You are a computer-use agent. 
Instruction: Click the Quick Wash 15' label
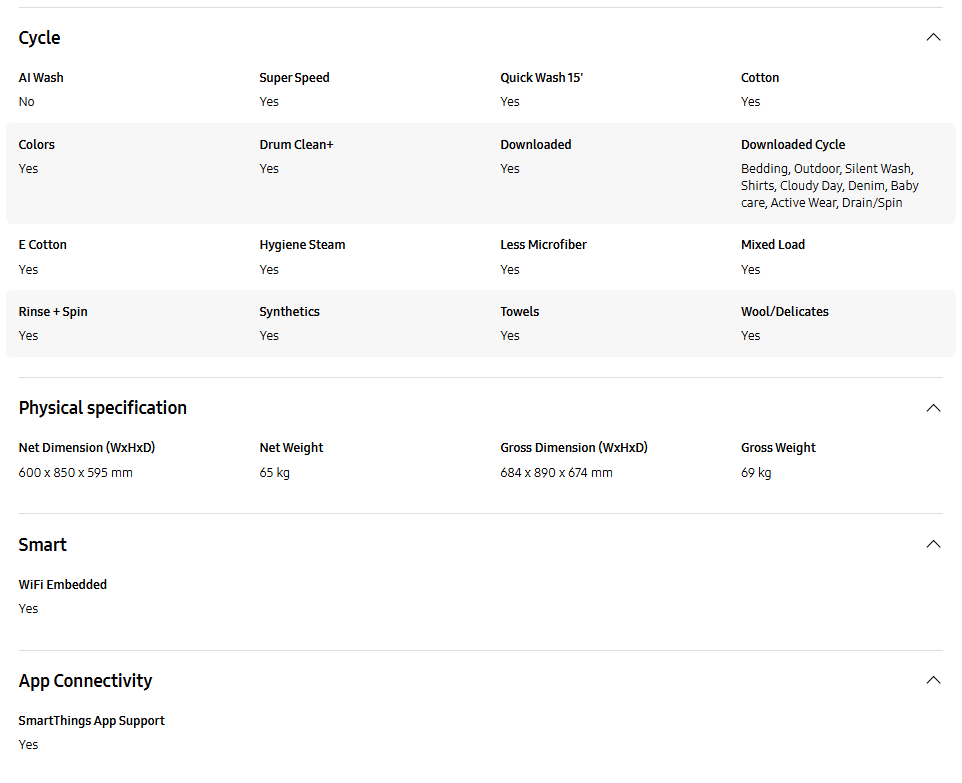[x=541, y=78]
